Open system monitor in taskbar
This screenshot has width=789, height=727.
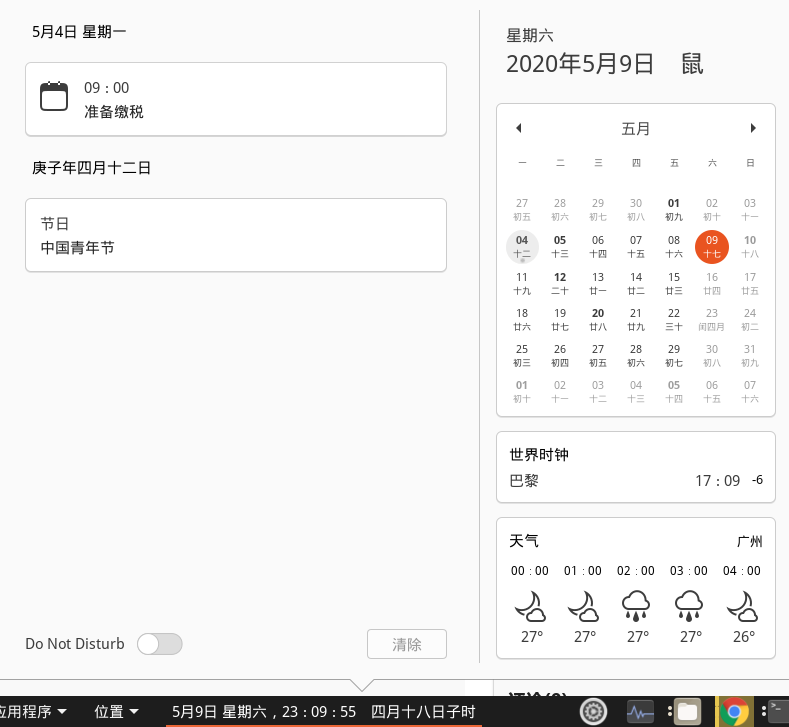[x=640, y=712]
